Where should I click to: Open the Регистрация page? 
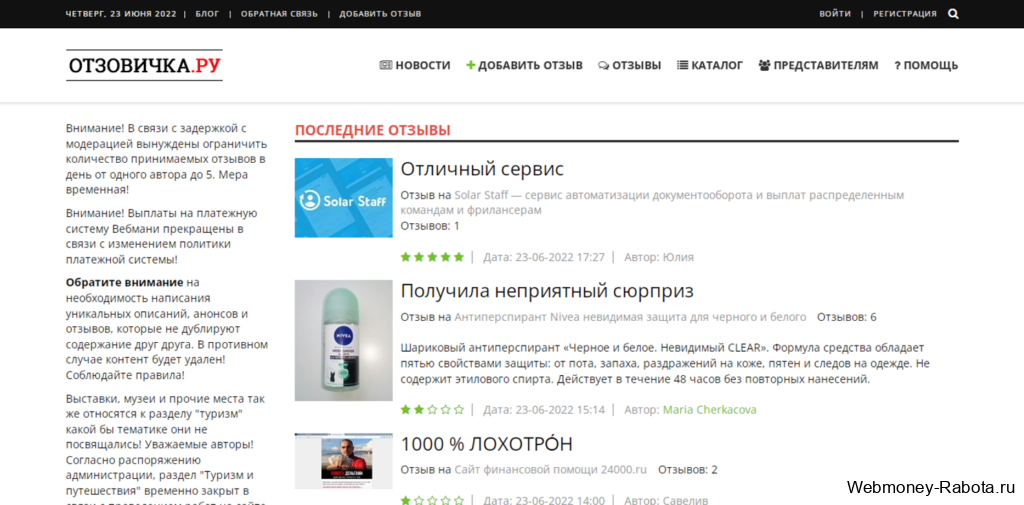pyautogui.click(x=905, y=14)
